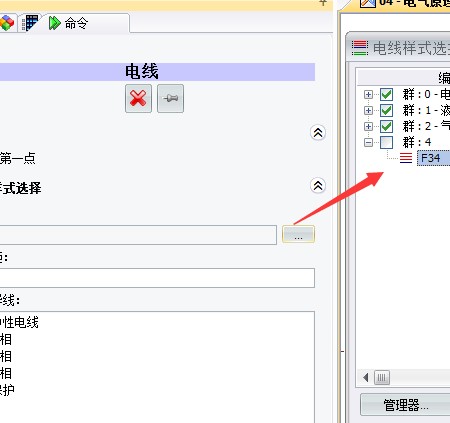
Task: Pin the 电线 command panel
Action: 170,99
